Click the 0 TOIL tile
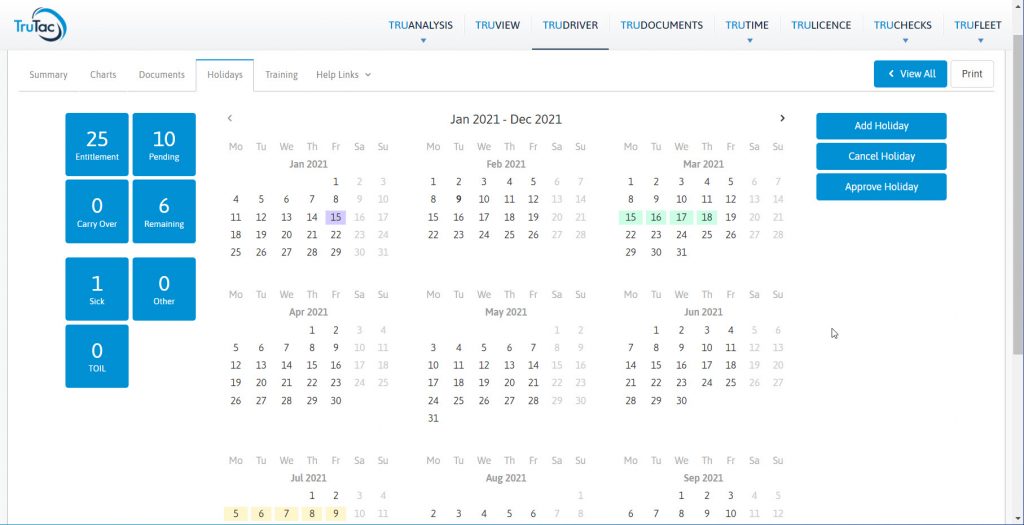This screenshot has height=525, width=1024. tap(97, 356)
